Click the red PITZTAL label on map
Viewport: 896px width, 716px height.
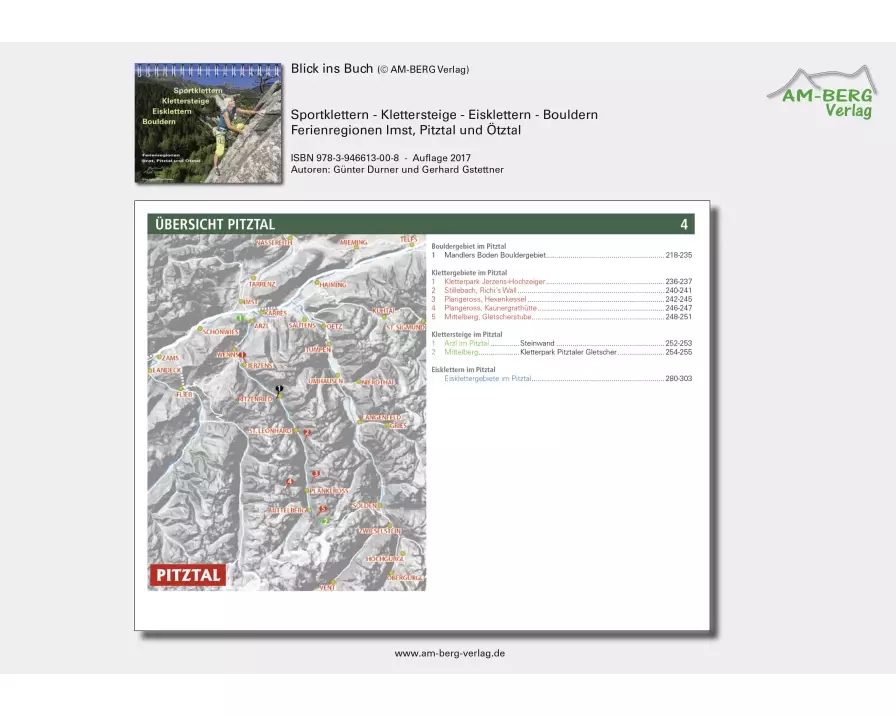[x=188, y=575]
